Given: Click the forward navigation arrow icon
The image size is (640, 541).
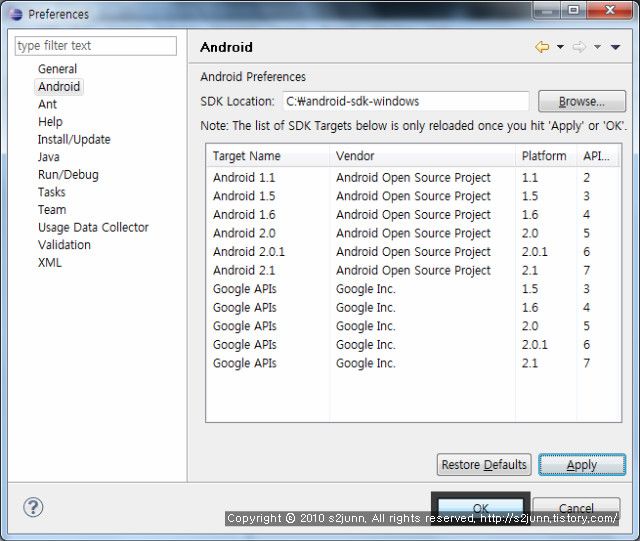Looking at the screenshot, I should pos(579,47).
